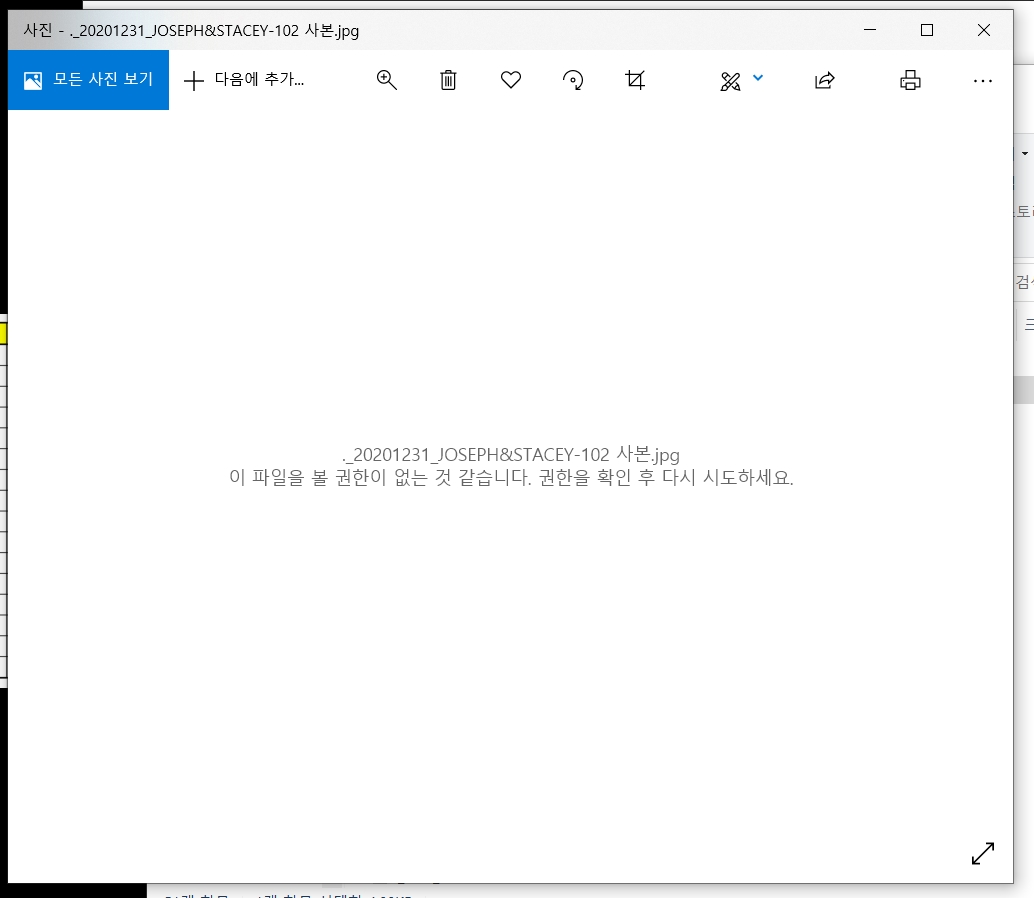Minimize the Photos window
Viewport: 1034px width, 898px height.
tap(870, 30)
